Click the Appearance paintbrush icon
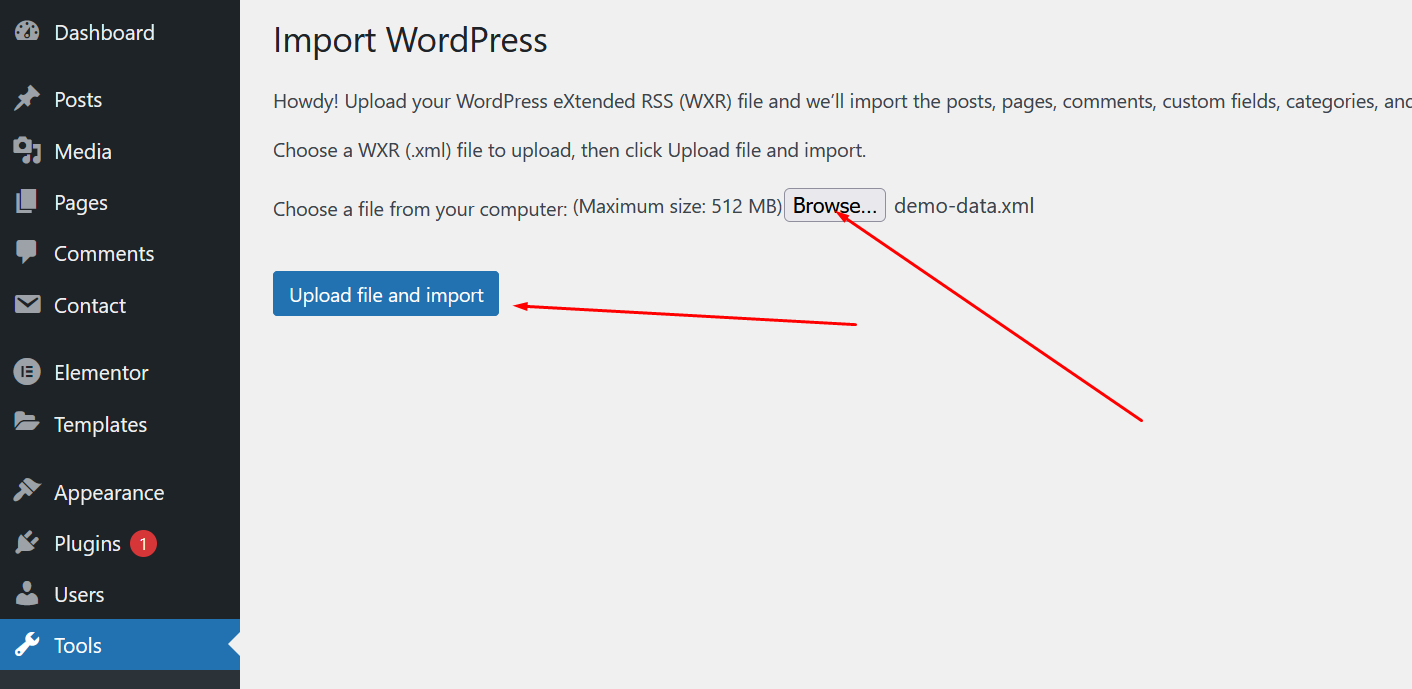The height and width of the screenshot is (689, 1412). 27,492
